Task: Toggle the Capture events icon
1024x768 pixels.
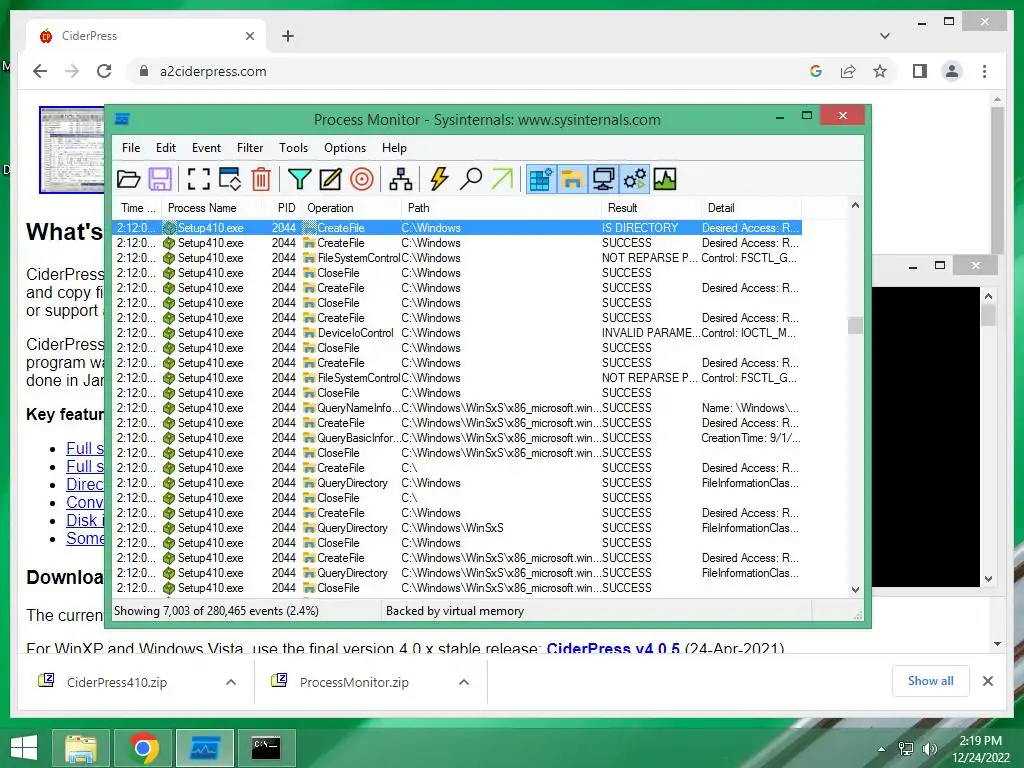Action: (199, 179)
